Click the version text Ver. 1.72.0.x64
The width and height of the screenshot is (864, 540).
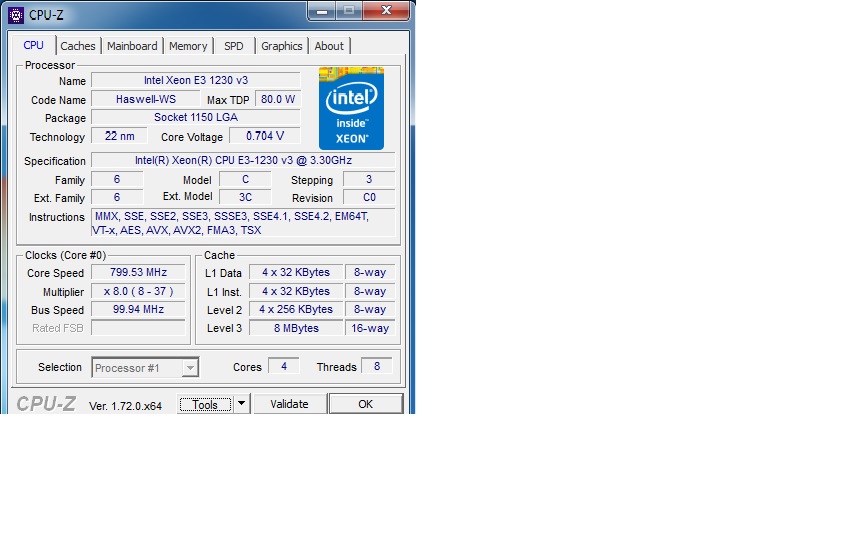tap(125, 406)
